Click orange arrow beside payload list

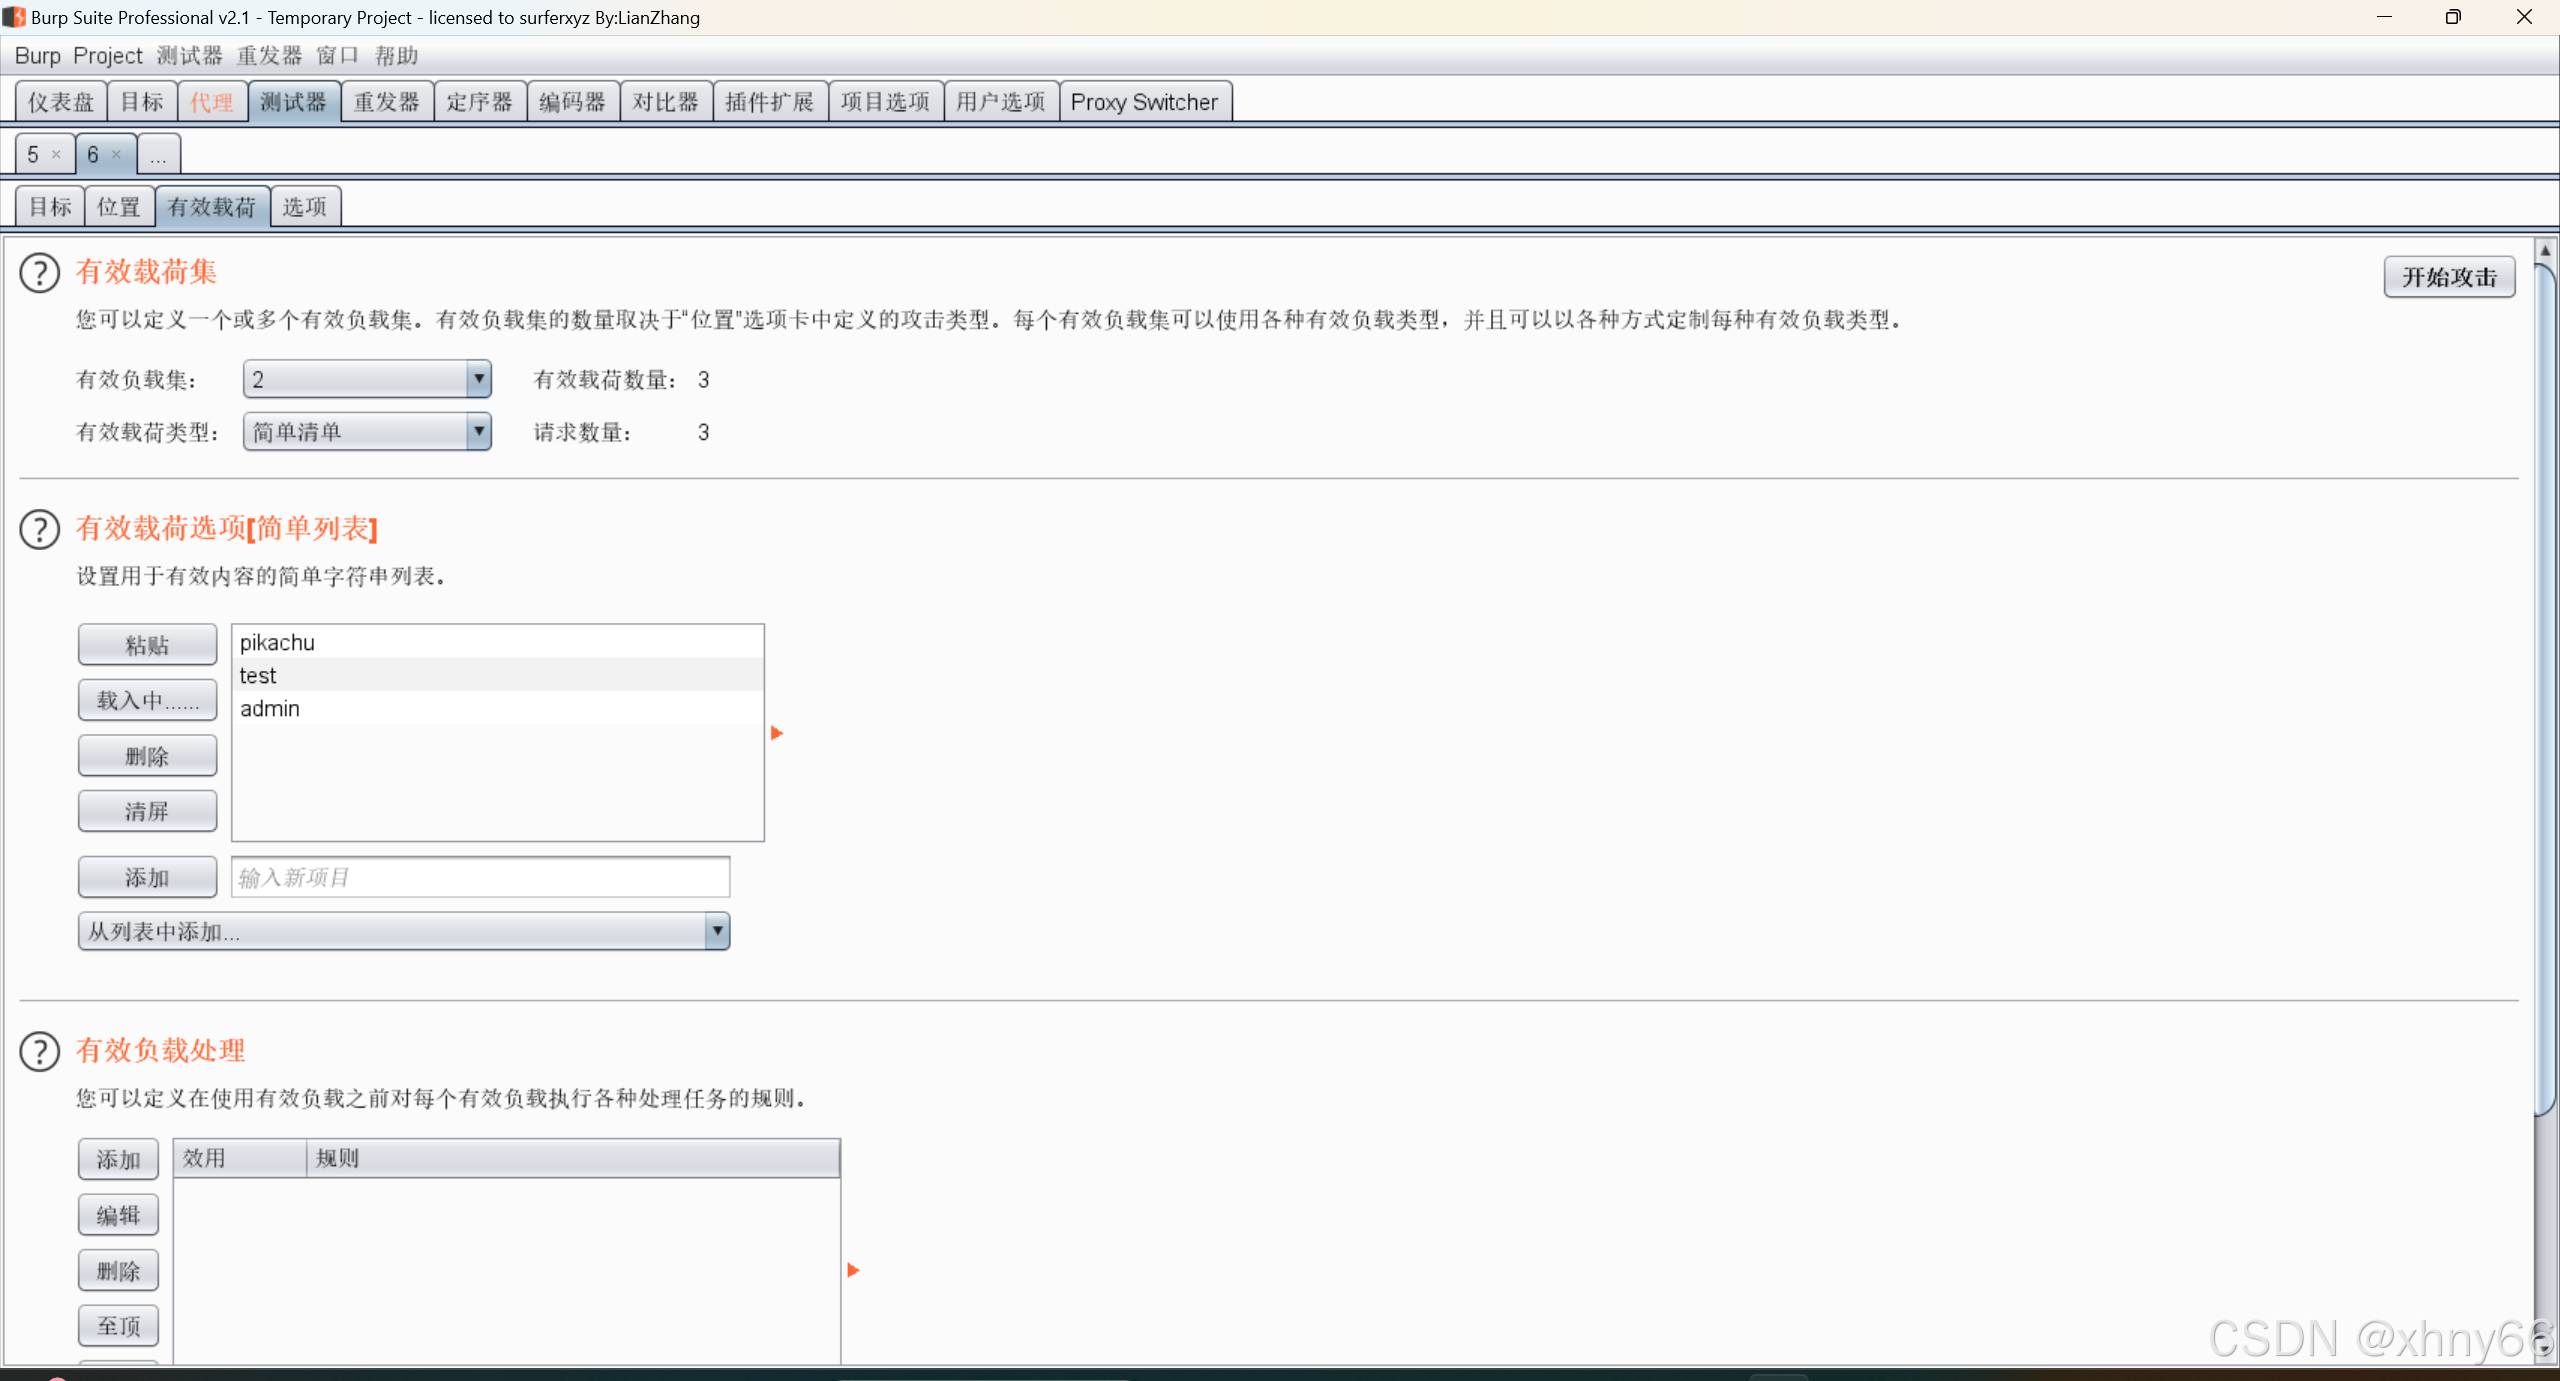777,733
